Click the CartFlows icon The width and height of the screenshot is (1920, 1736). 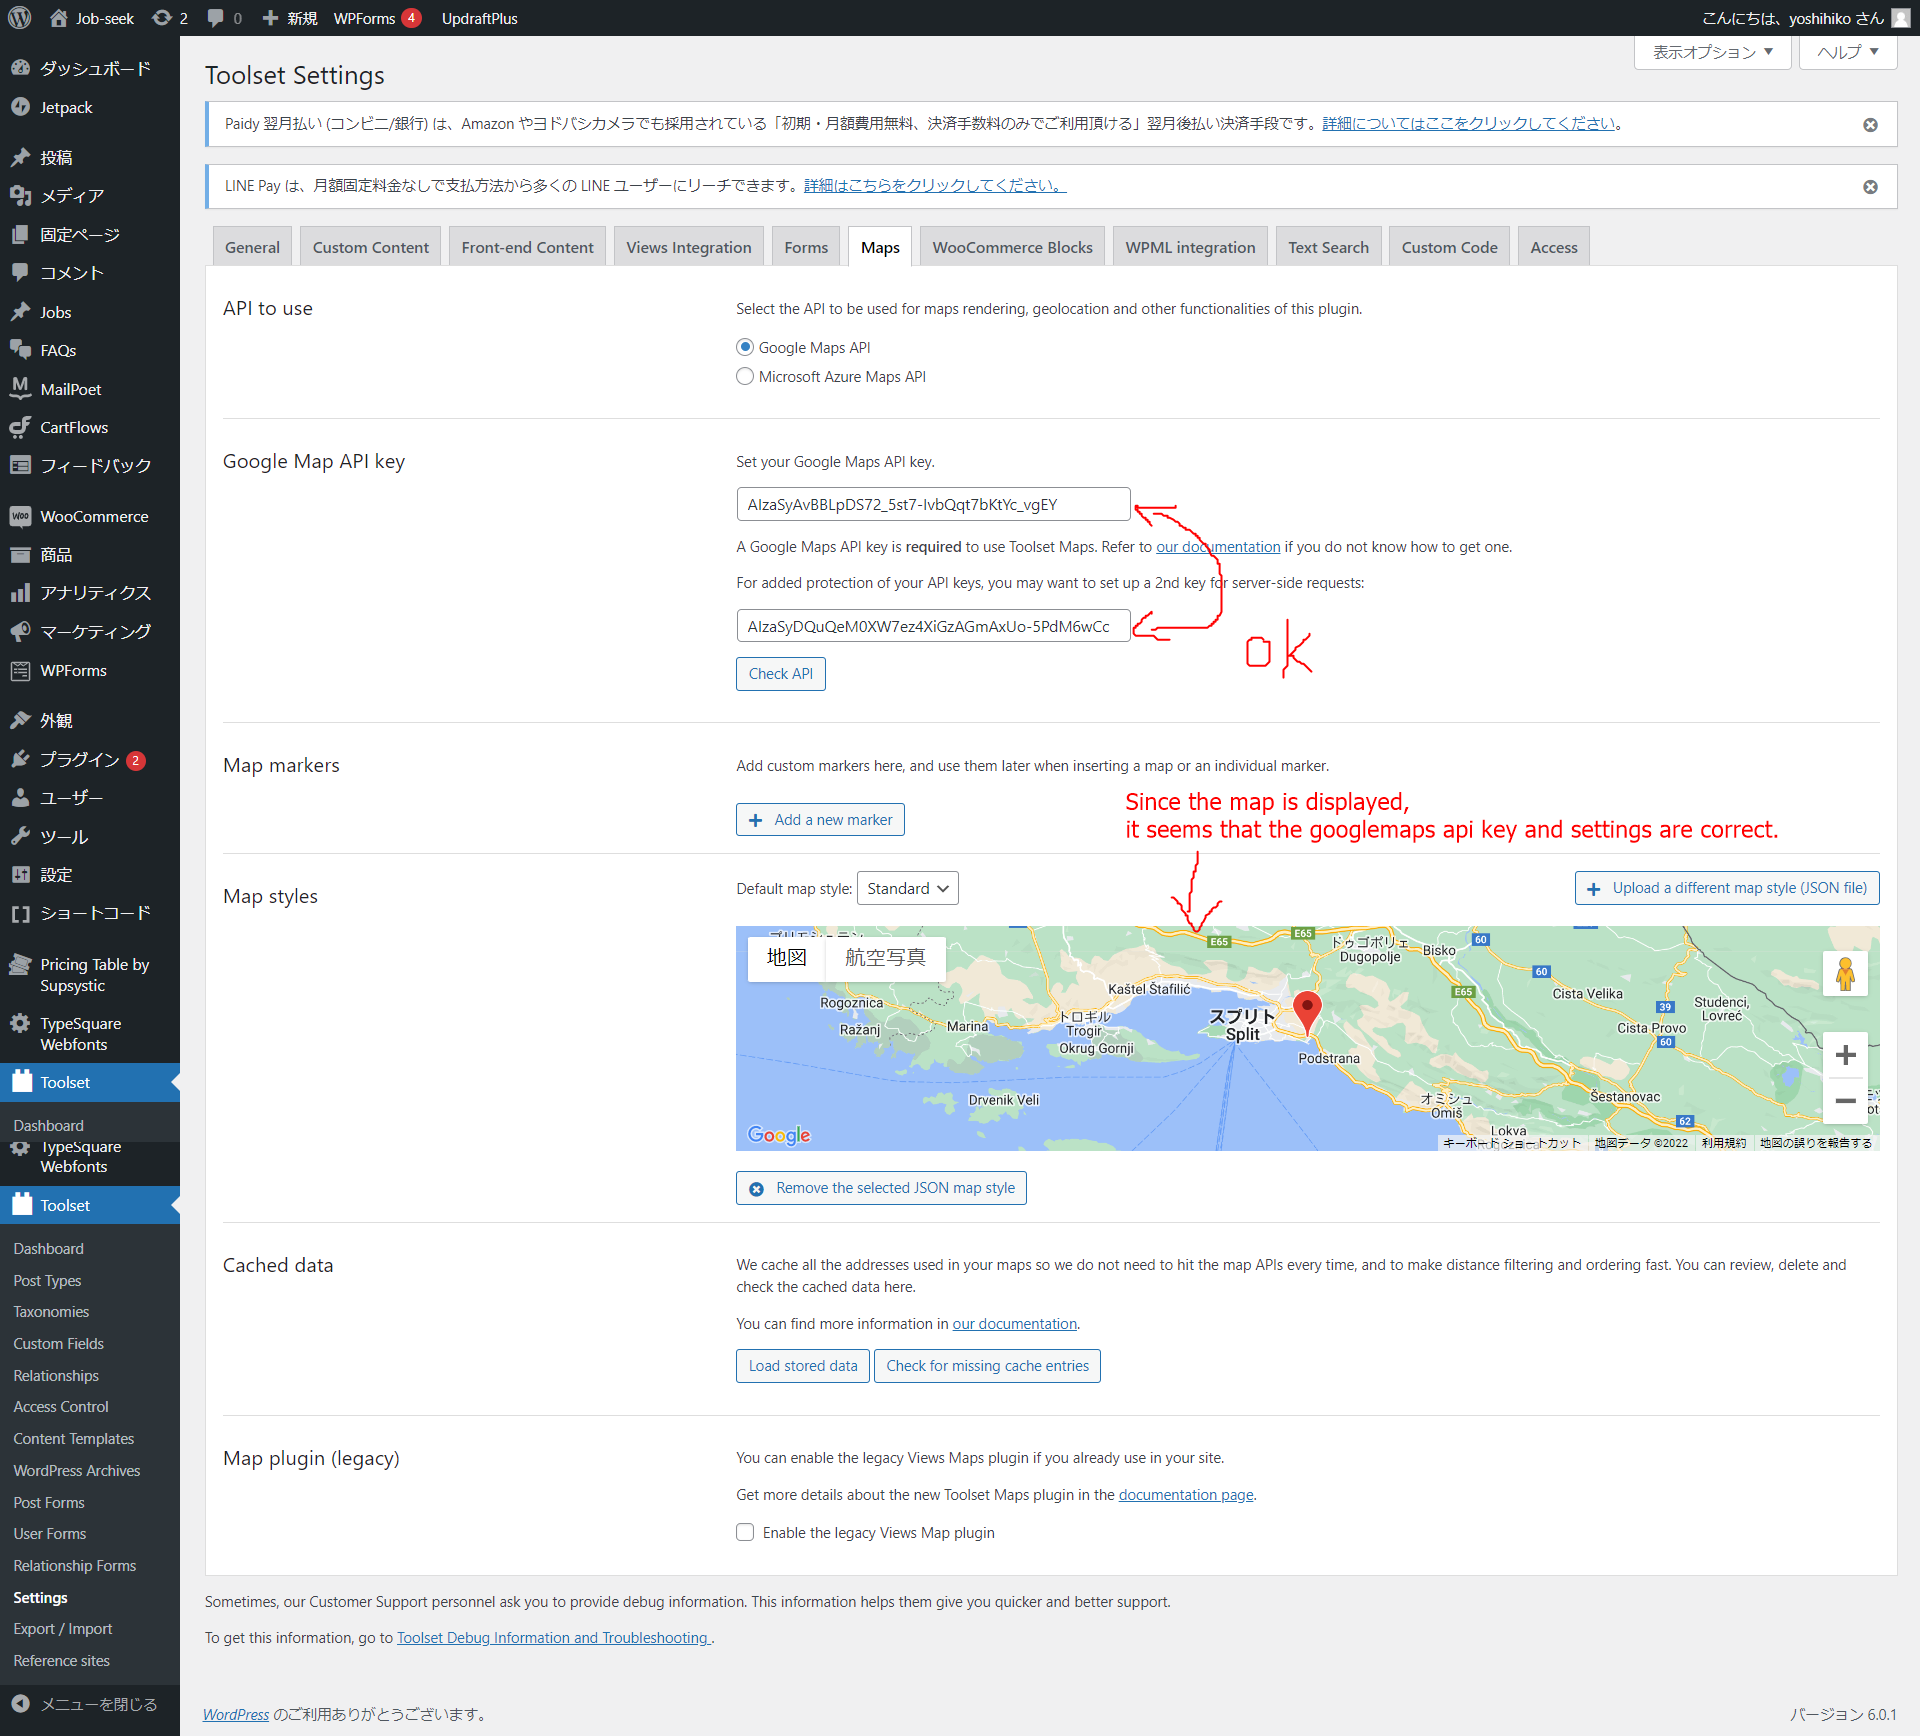20,427
